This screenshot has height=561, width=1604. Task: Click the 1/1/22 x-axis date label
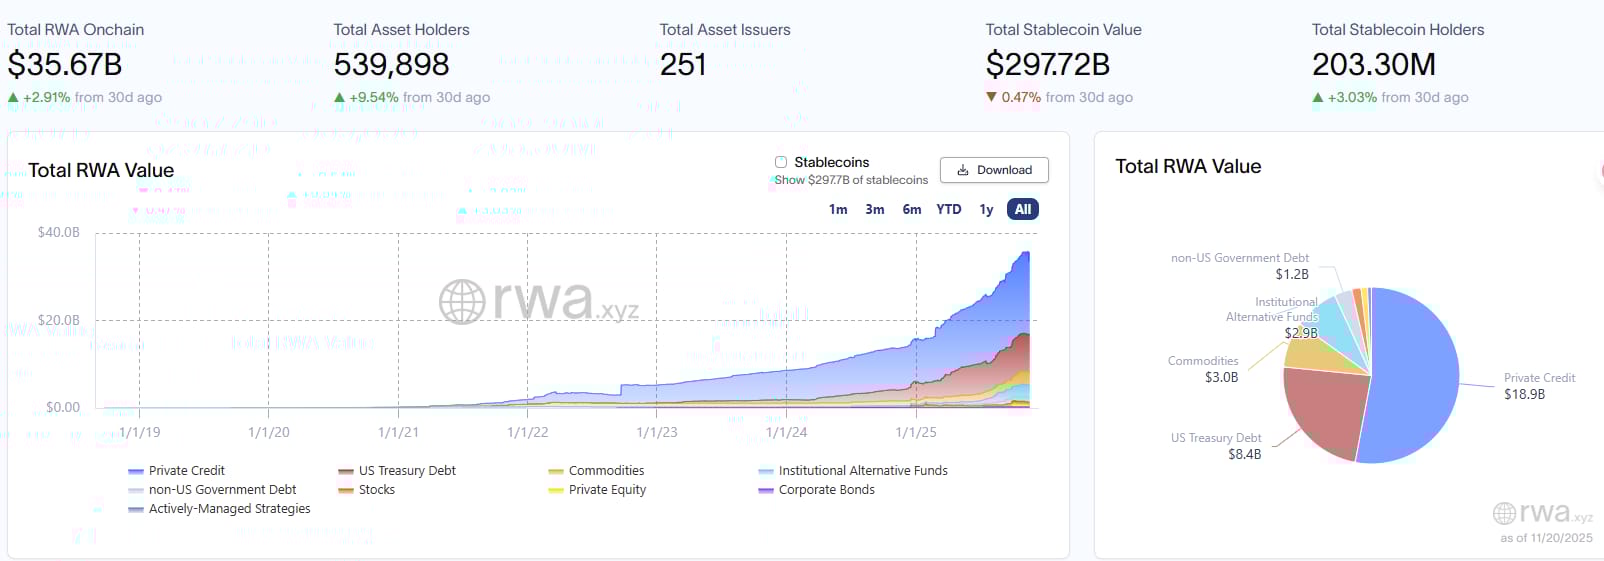tap(527, 432)
